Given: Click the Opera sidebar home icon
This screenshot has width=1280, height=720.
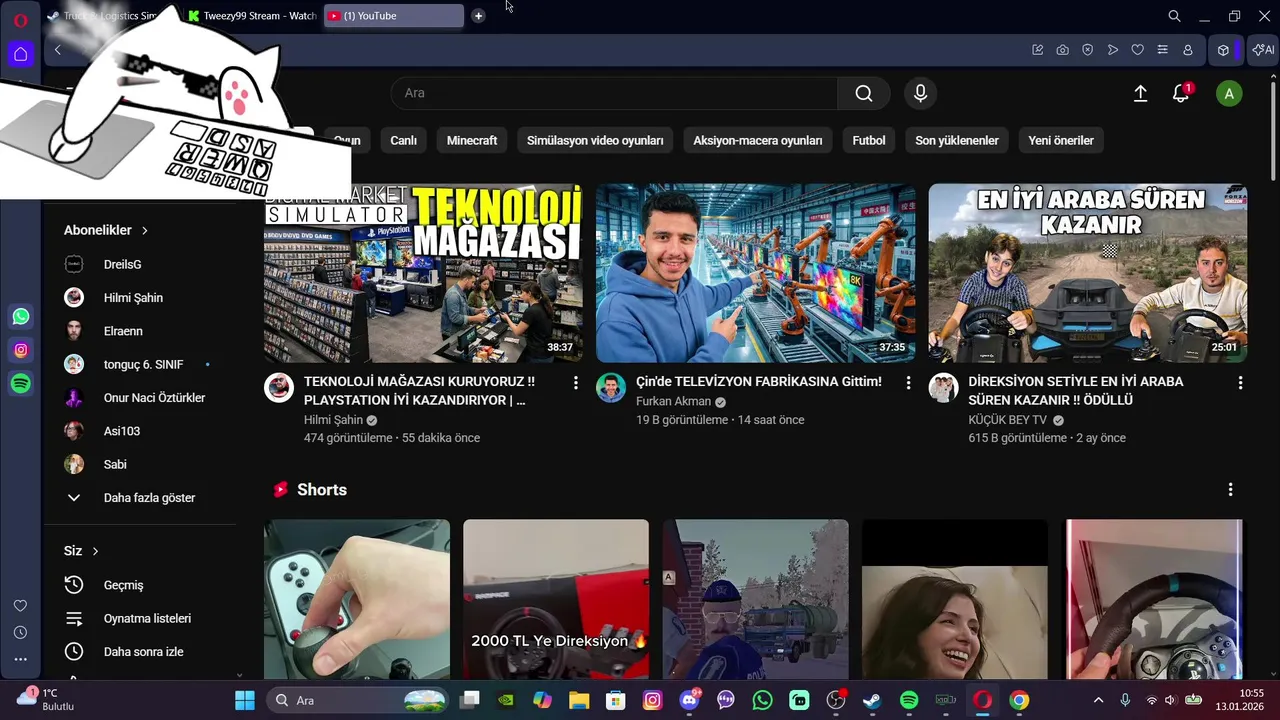Looking at the screenshot, I should coord(21,54).
